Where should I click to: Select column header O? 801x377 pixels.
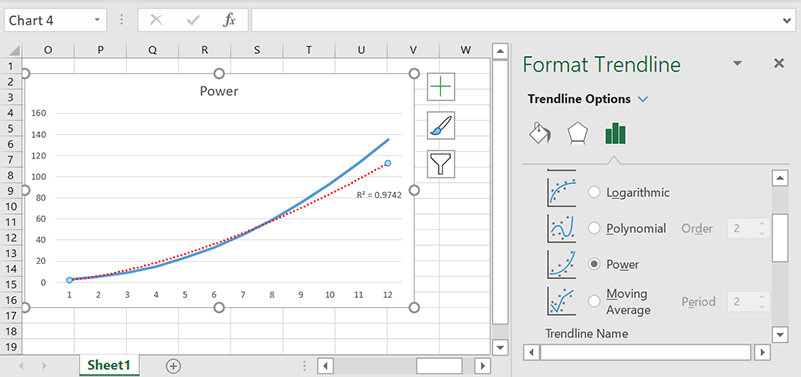[x=48, y=50]
